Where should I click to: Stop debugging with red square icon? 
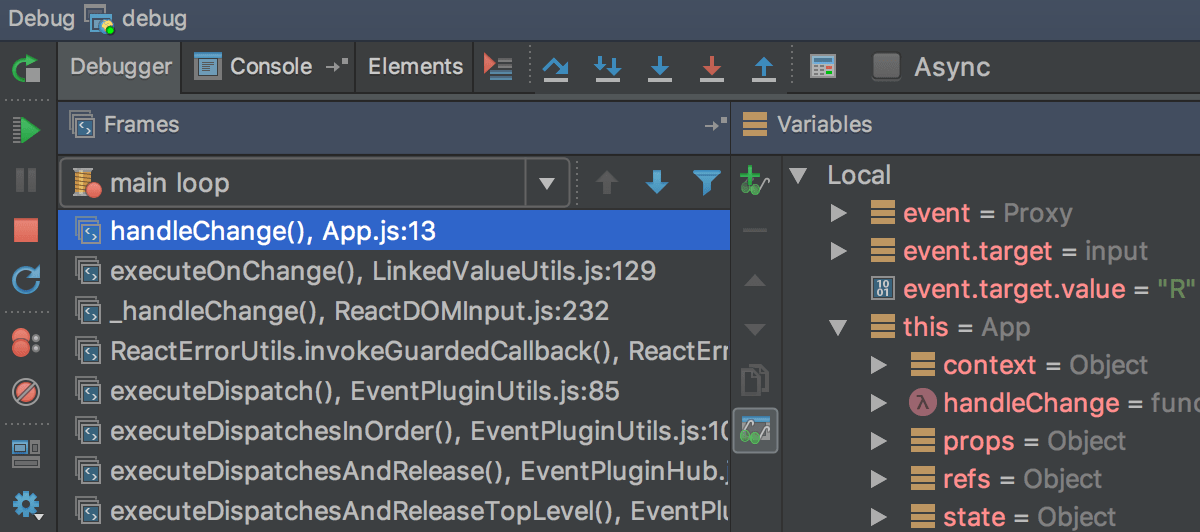26,231
